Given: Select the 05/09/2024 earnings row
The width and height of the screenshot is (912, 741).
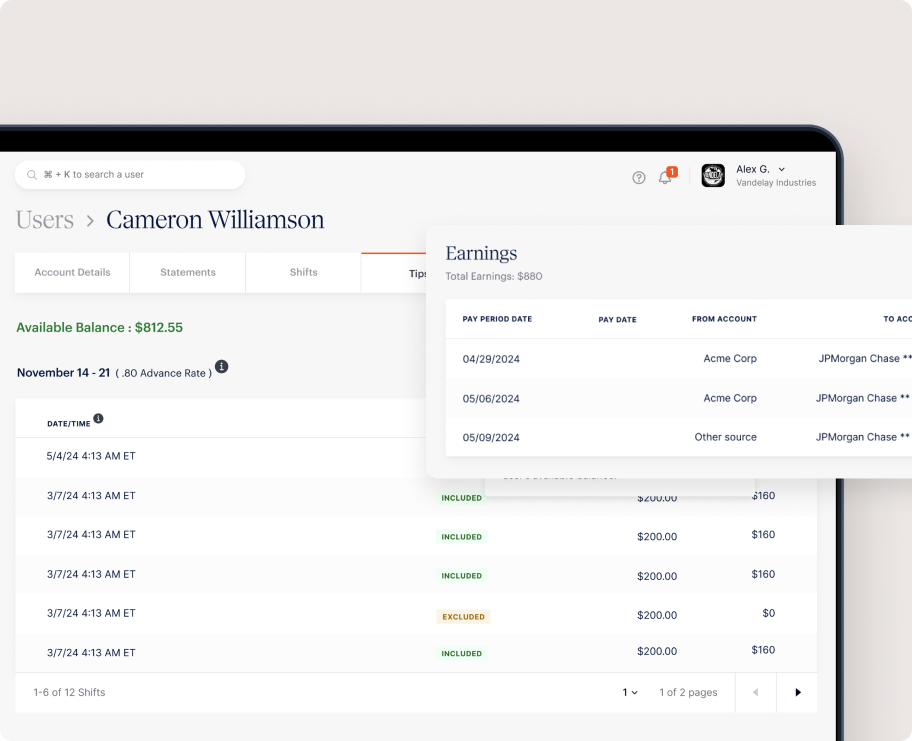Looking at the screenshot, I should (x=679, y=437).
